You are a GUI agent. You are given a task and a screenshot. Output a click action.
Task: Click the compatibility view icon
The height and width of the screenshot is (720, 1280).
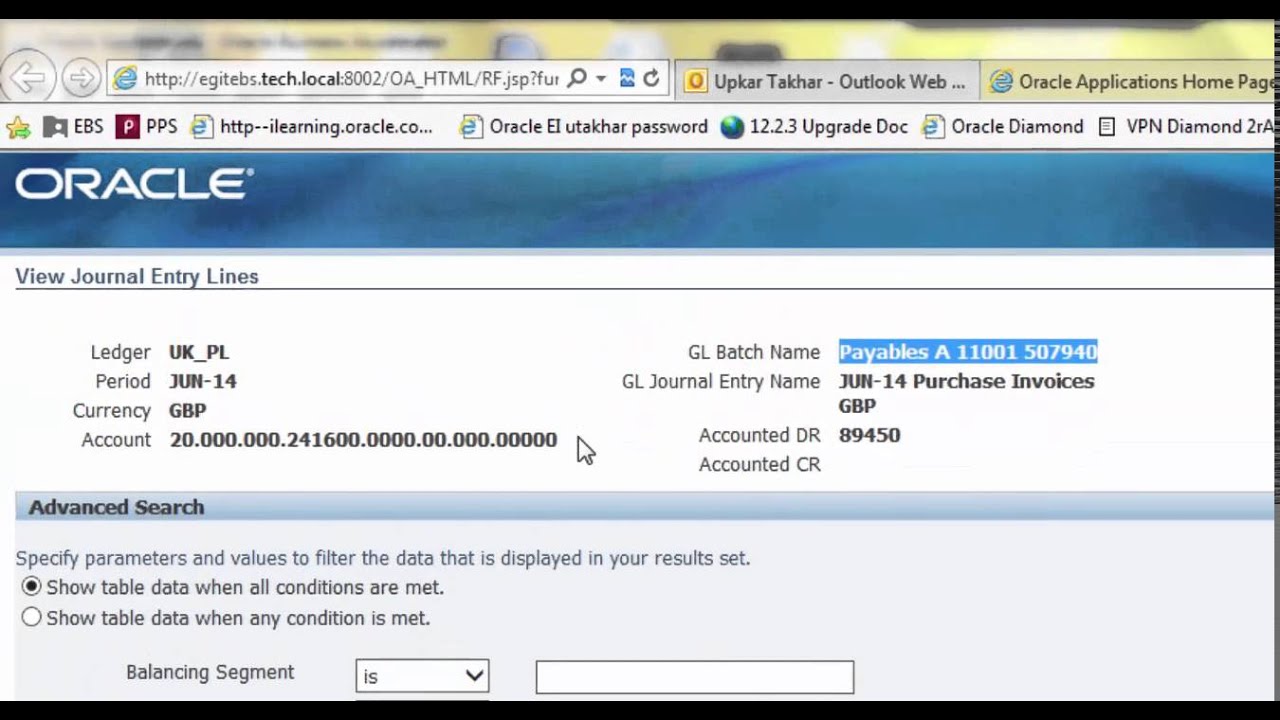[627, 78]
